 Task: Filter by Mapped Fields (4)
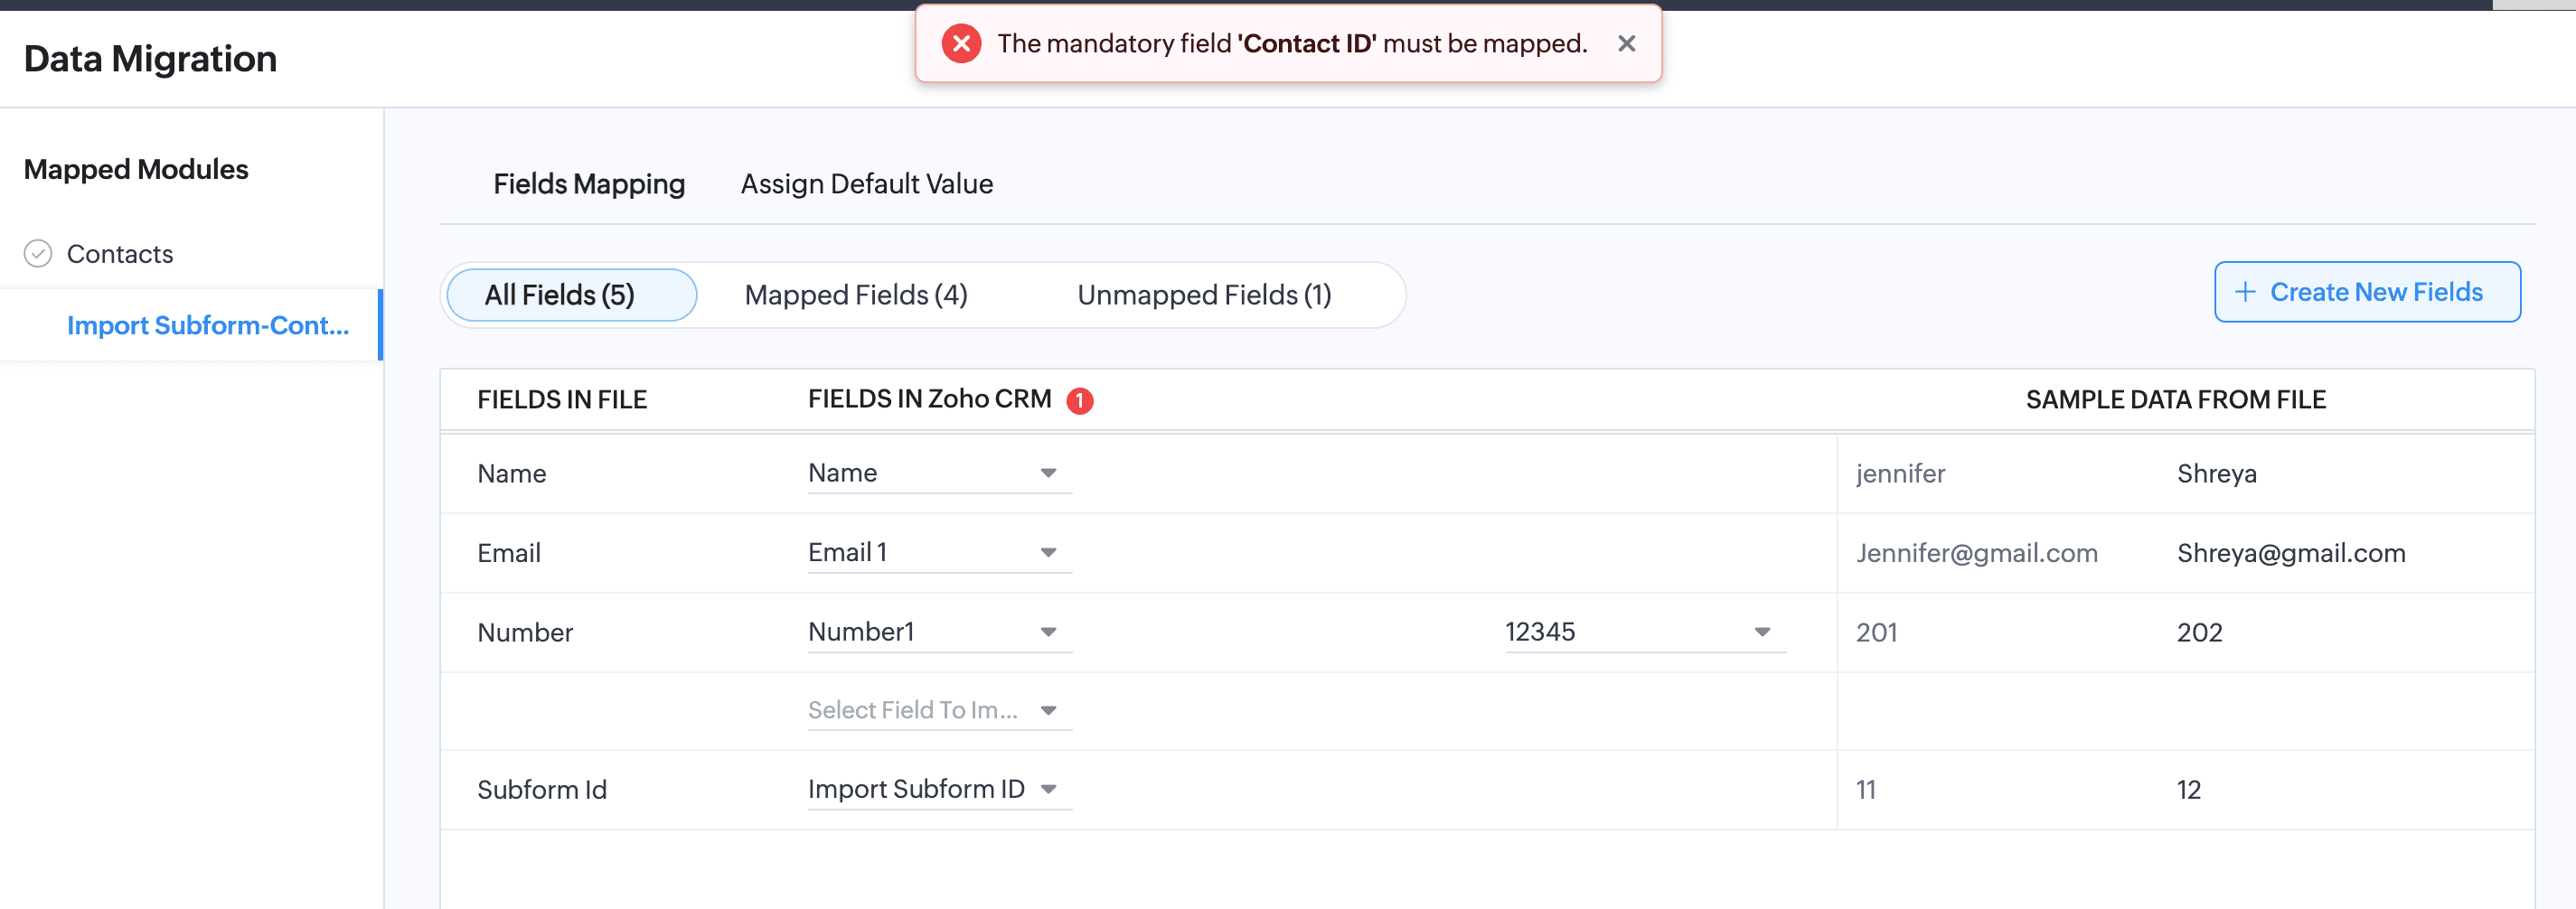coord(856,295)
